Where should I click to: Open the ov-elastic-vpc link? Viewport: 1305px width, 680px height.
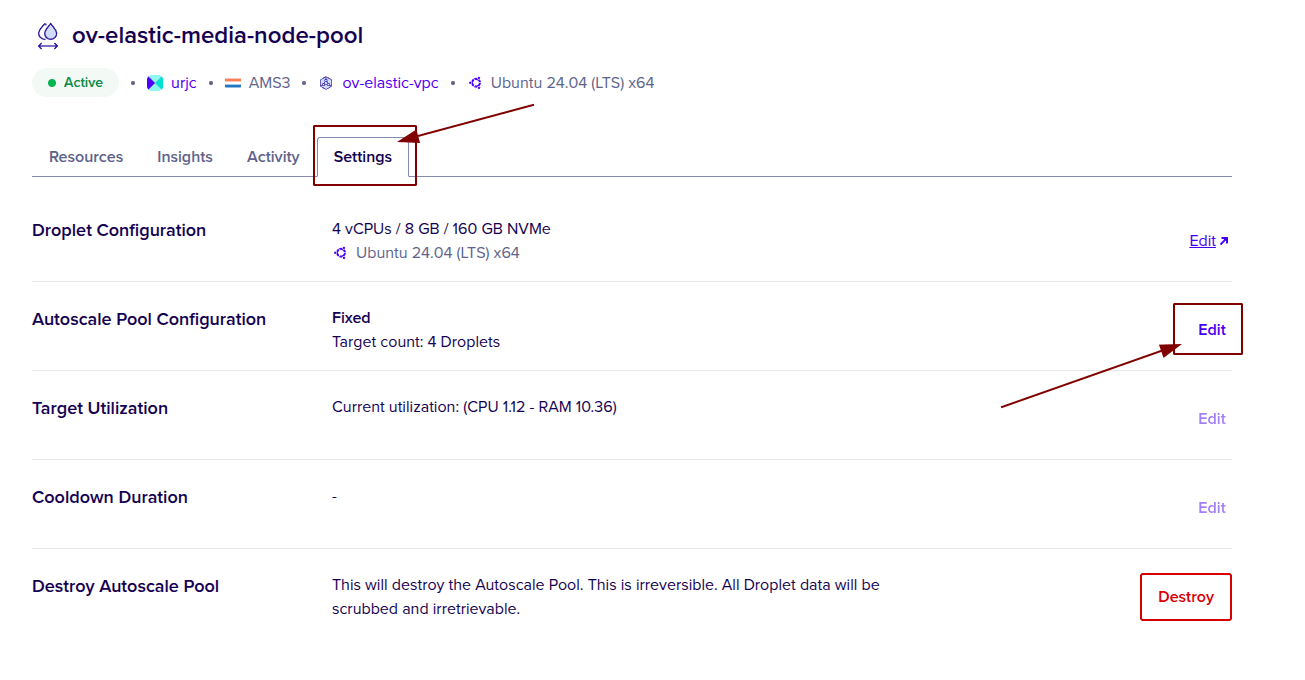[392, 82]
